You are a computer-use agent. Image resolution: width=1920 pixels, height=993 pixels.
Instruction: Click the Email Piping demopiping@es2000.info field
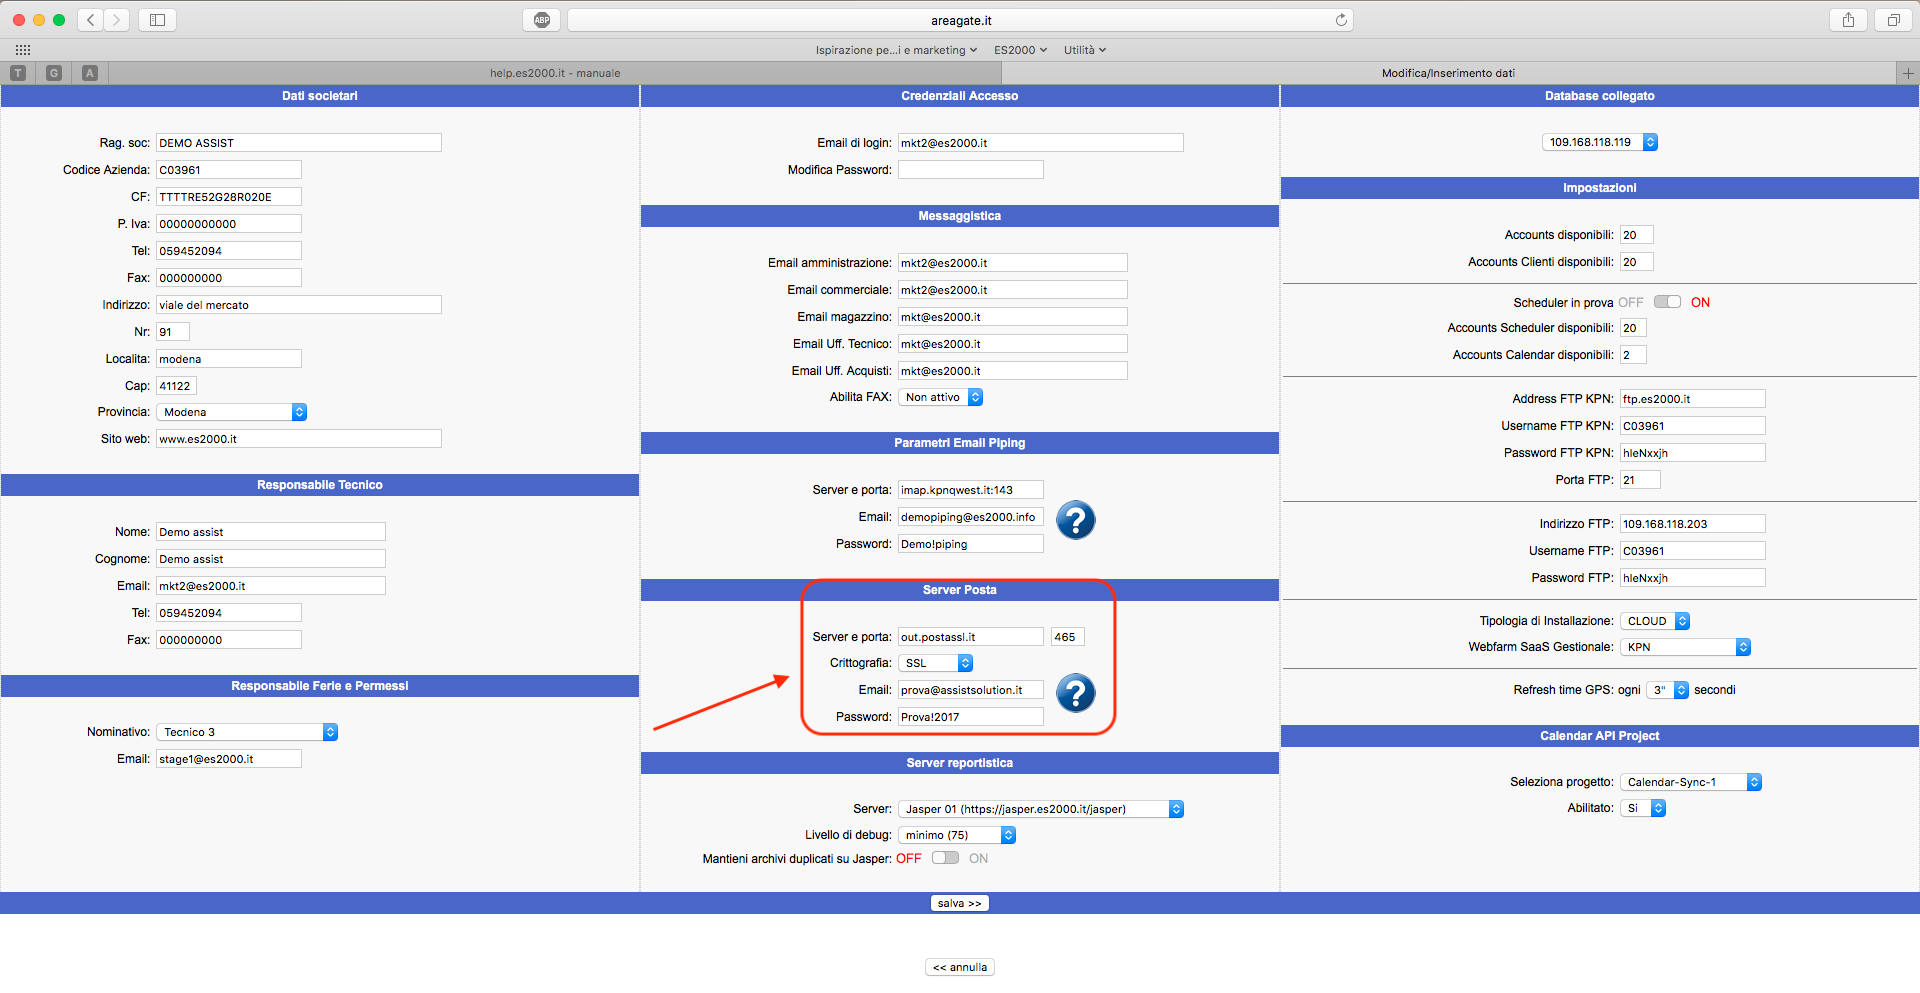click(971, 517)
